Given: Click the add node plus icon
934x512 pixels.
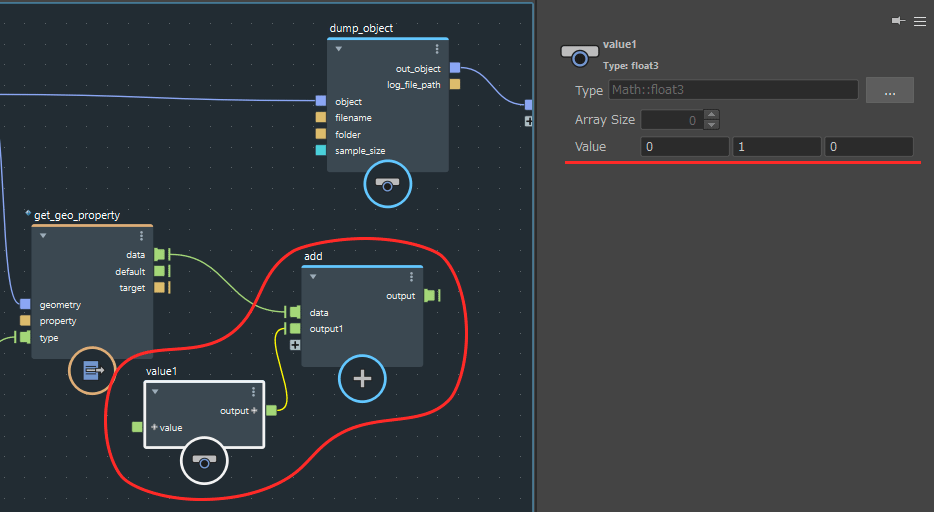Looking at the screenshot, I should click(362, 378).
